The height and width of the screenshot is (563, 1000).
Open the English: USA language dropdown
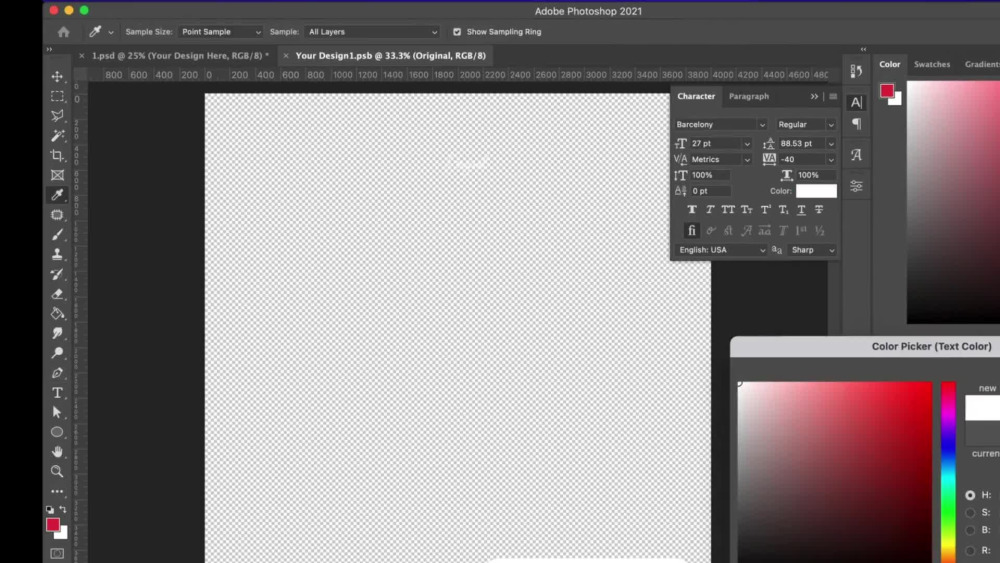click(721, 250)
